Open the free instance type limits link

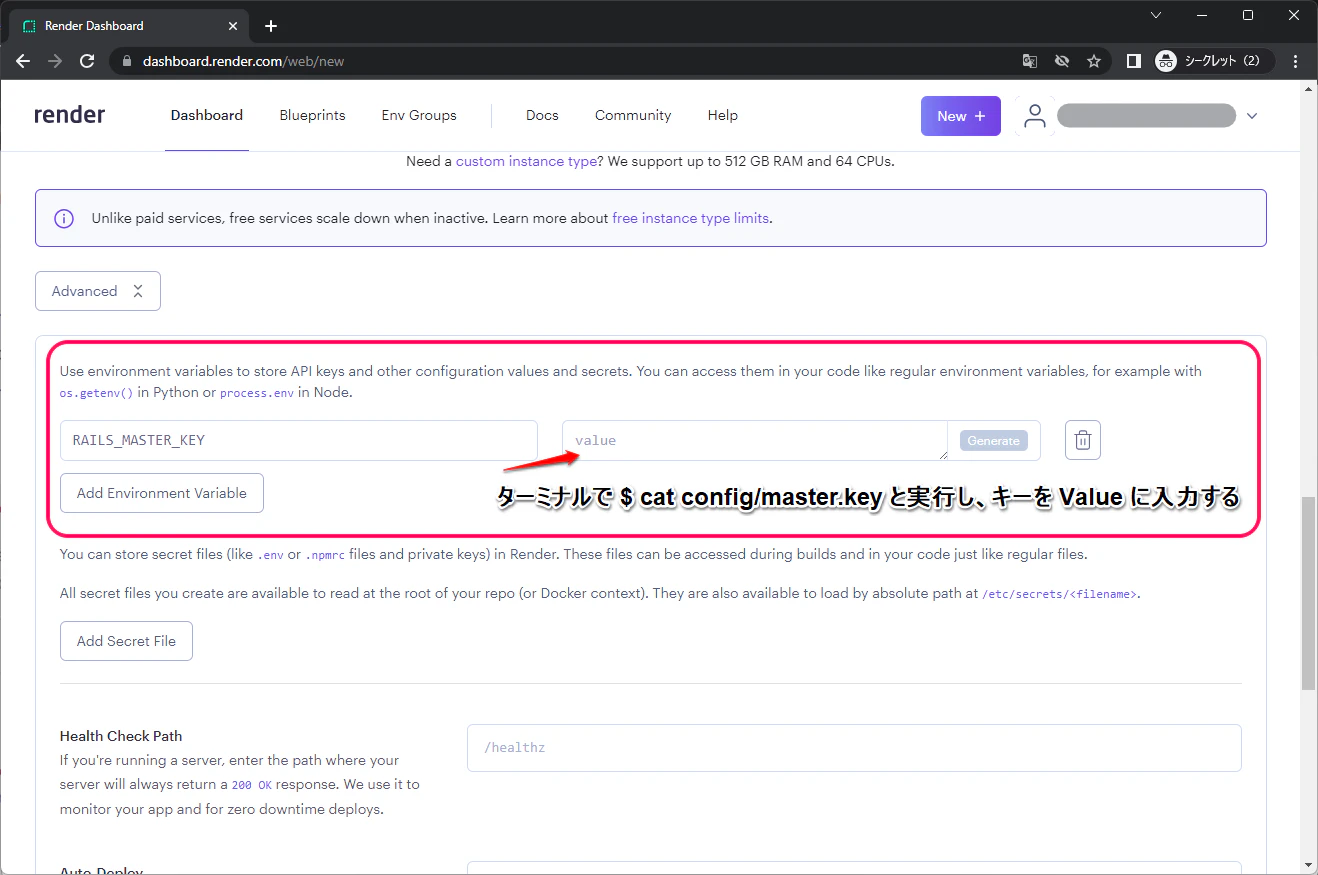pyautogui.click(x=690, y=218)
